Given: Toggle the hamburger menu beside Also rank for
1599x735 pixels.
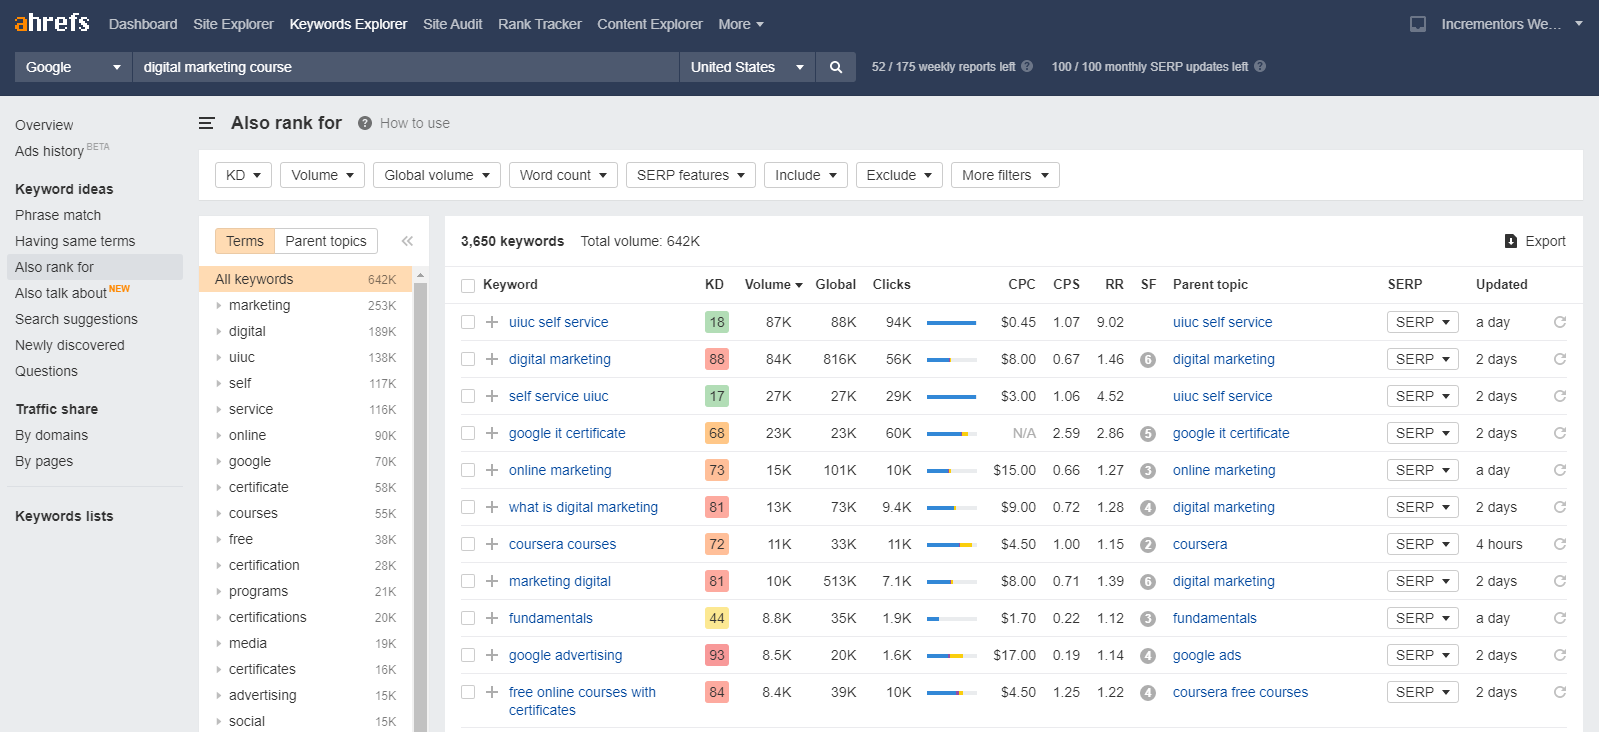Looking at the screenshot, I should (x=207, y=123).
